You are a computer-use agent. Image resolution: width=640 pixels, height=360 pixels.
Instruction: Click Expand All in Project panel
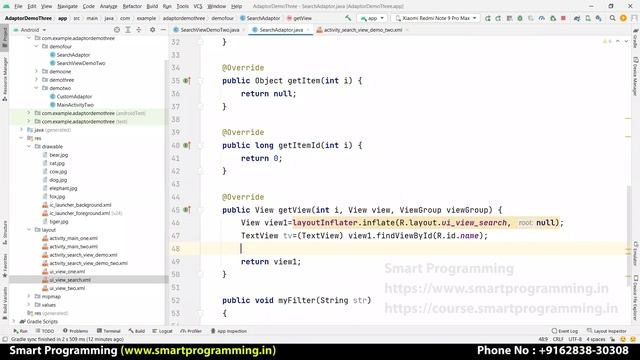click(x=128, y=30)
